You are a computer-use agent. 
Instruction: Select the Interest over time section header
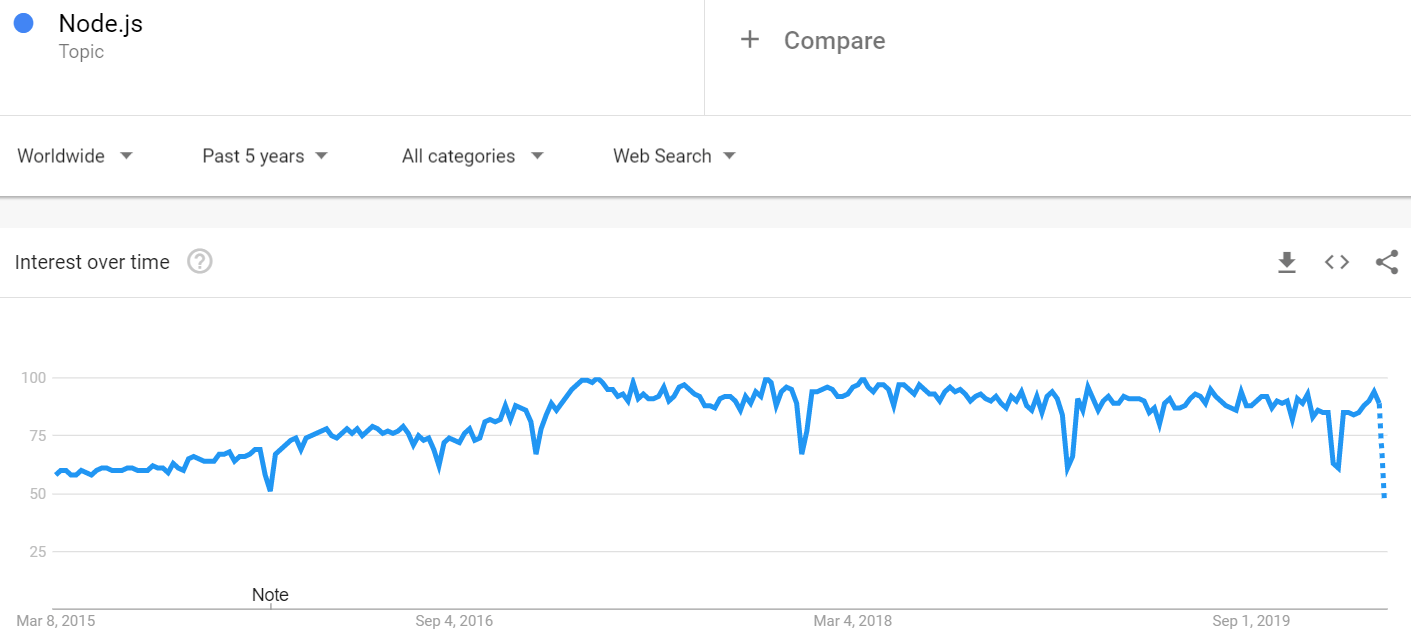click(91, 262)
